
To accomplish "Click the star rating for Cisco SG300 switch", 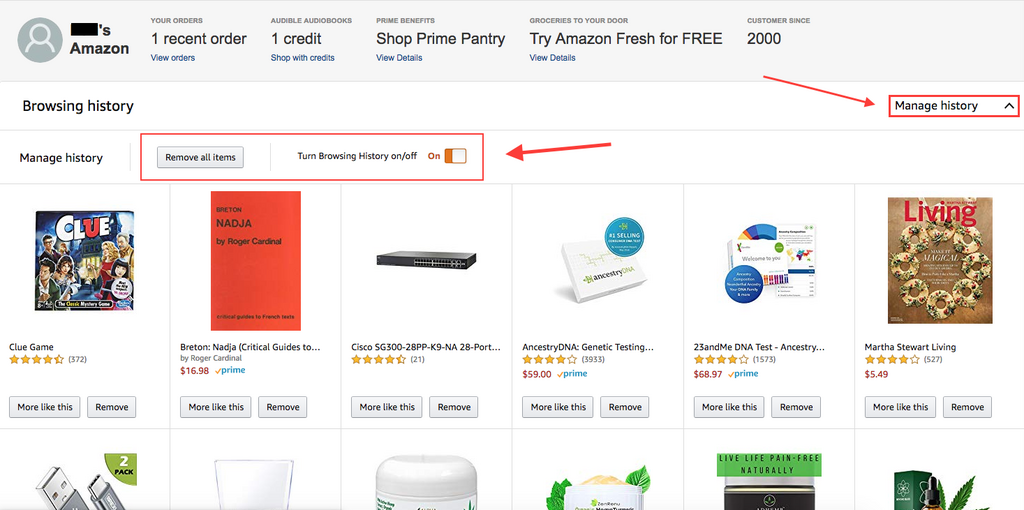I will (379, 359).
